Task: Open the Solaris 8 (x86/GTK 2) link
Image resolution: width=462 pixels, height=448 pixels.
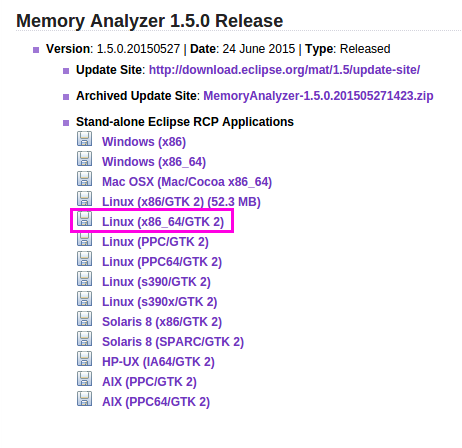Action: pyautogui.click(x=162, y=322)
